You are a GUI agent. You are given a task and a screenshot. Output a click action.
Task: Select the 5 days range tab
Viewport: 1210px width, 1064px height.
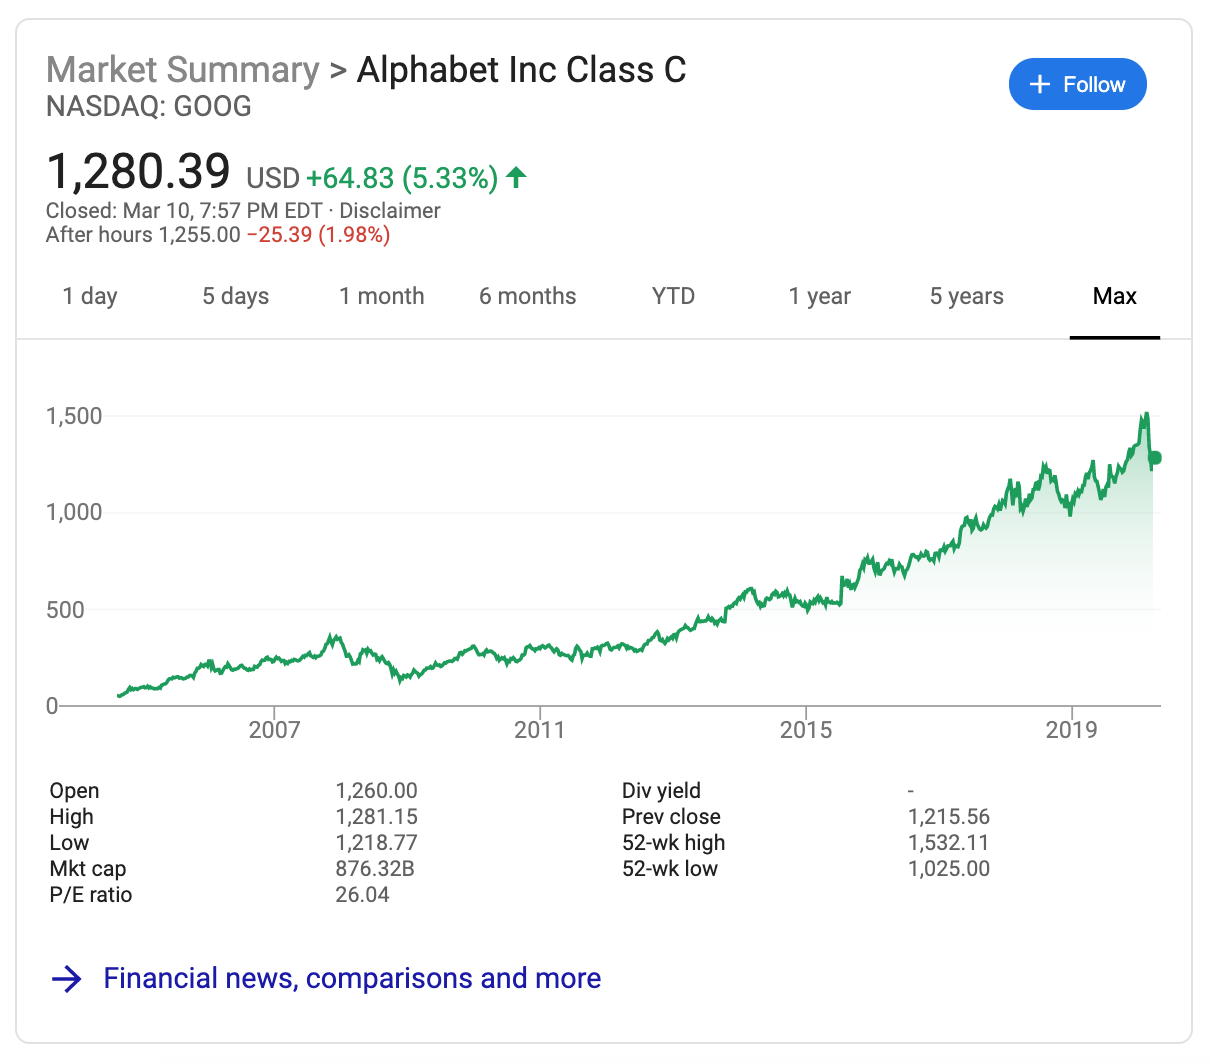[236, 296]
